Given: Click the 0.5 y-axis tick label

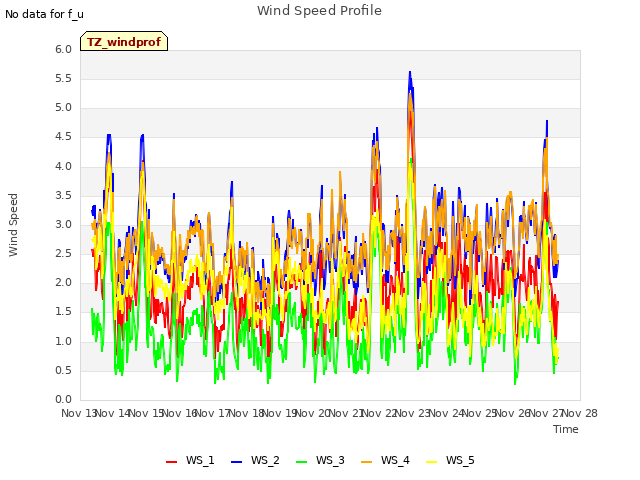Looking at the screenshot, I should pos(63,371).
